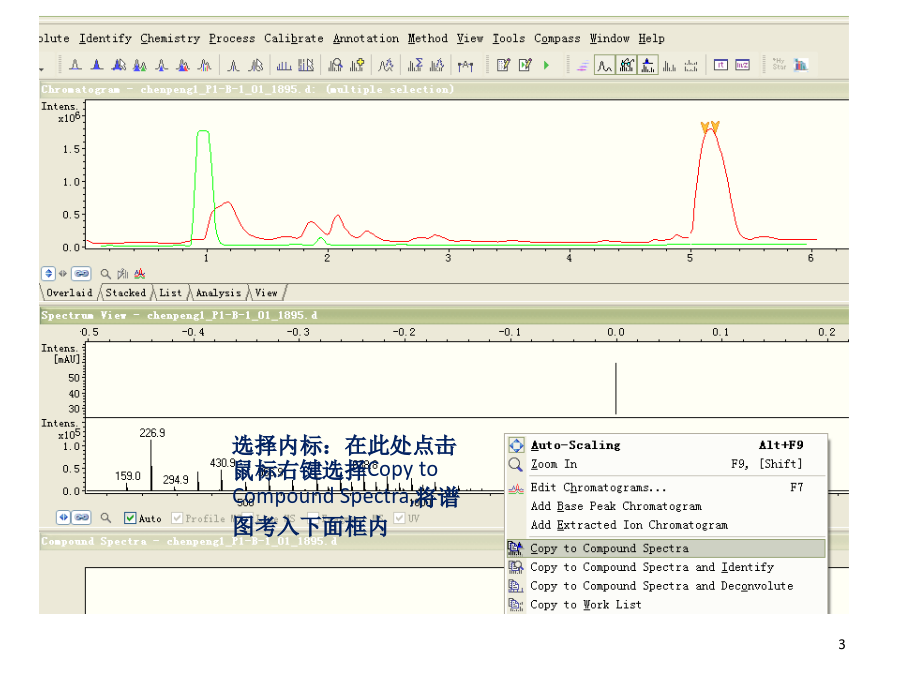Click the zoom magnifier in Spectrum View toolbar
Screen dimensions: 900x675
pyautogui.click(x=106, y=518)
